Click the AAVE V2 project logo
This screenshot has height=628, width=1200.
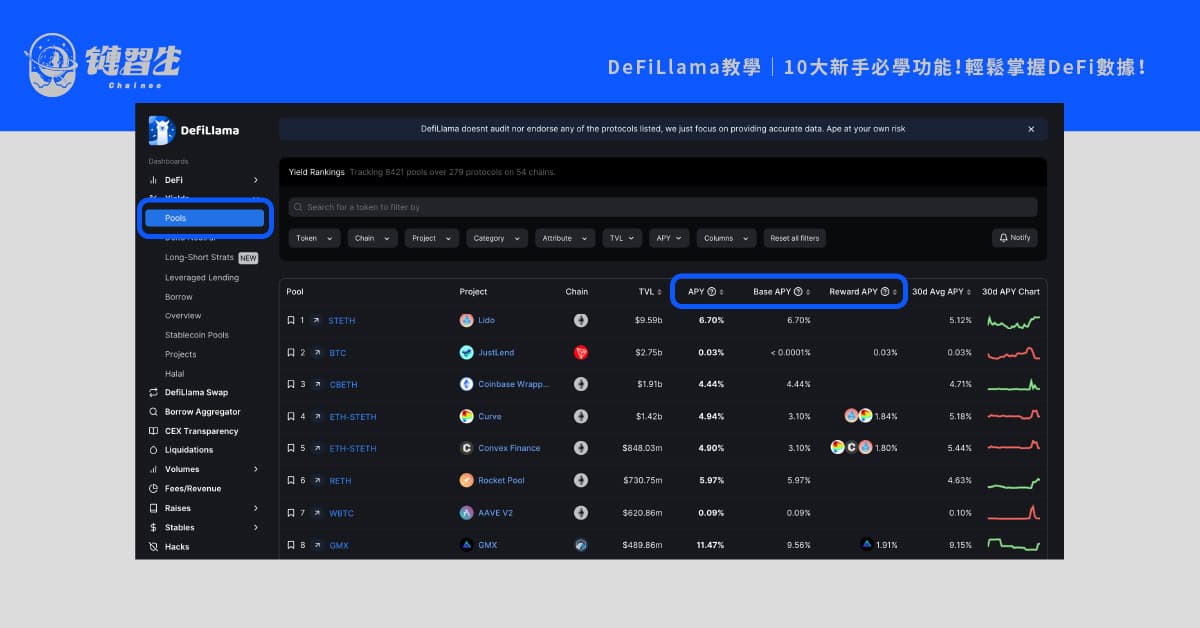pyautogui.click(x=466, y=513)
